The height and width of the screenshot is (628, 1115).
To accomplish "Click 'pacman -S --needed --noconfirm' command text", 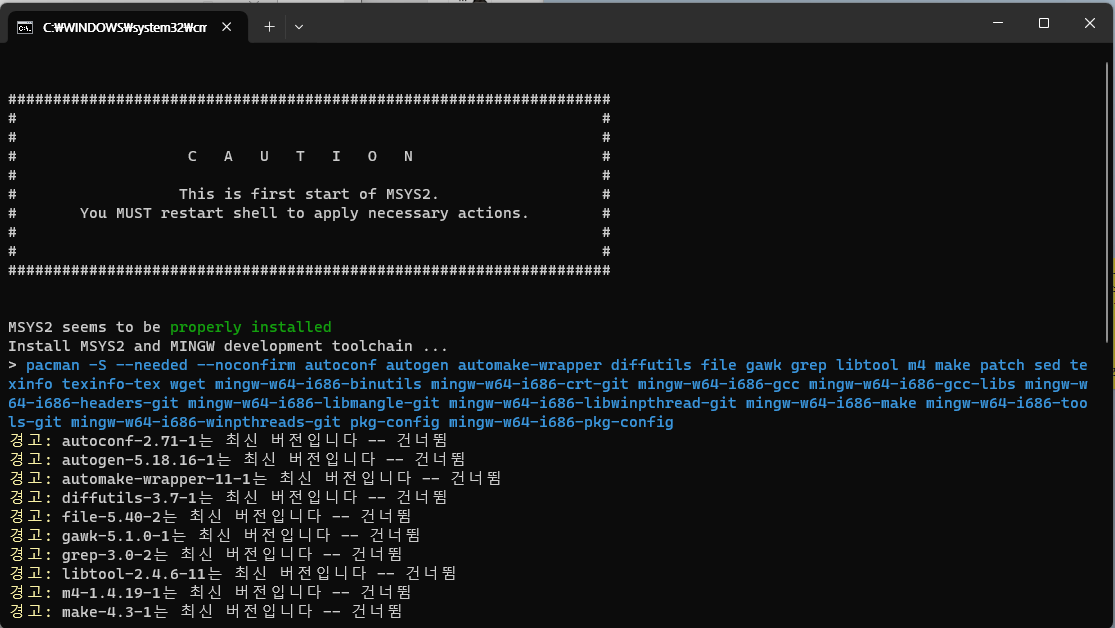I will click(x=161, y=366).
